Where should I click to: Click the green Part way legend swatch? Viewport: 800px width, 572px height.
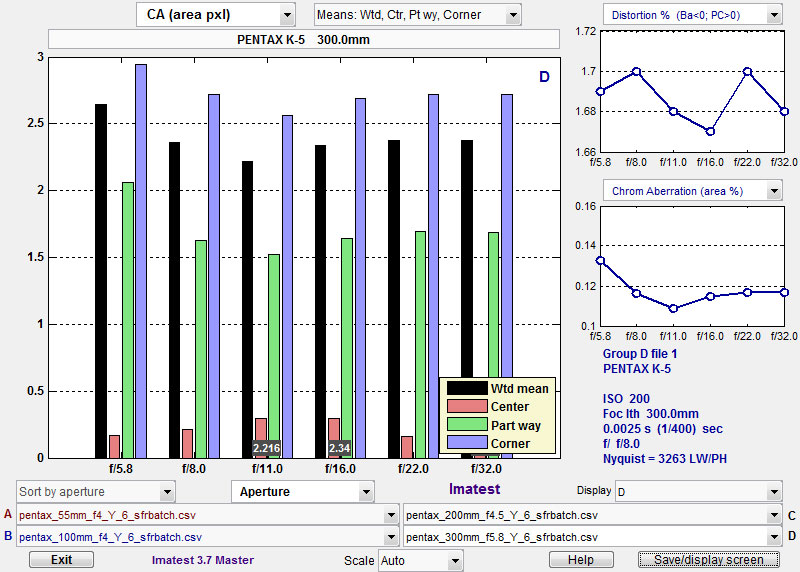pos(467,425)
